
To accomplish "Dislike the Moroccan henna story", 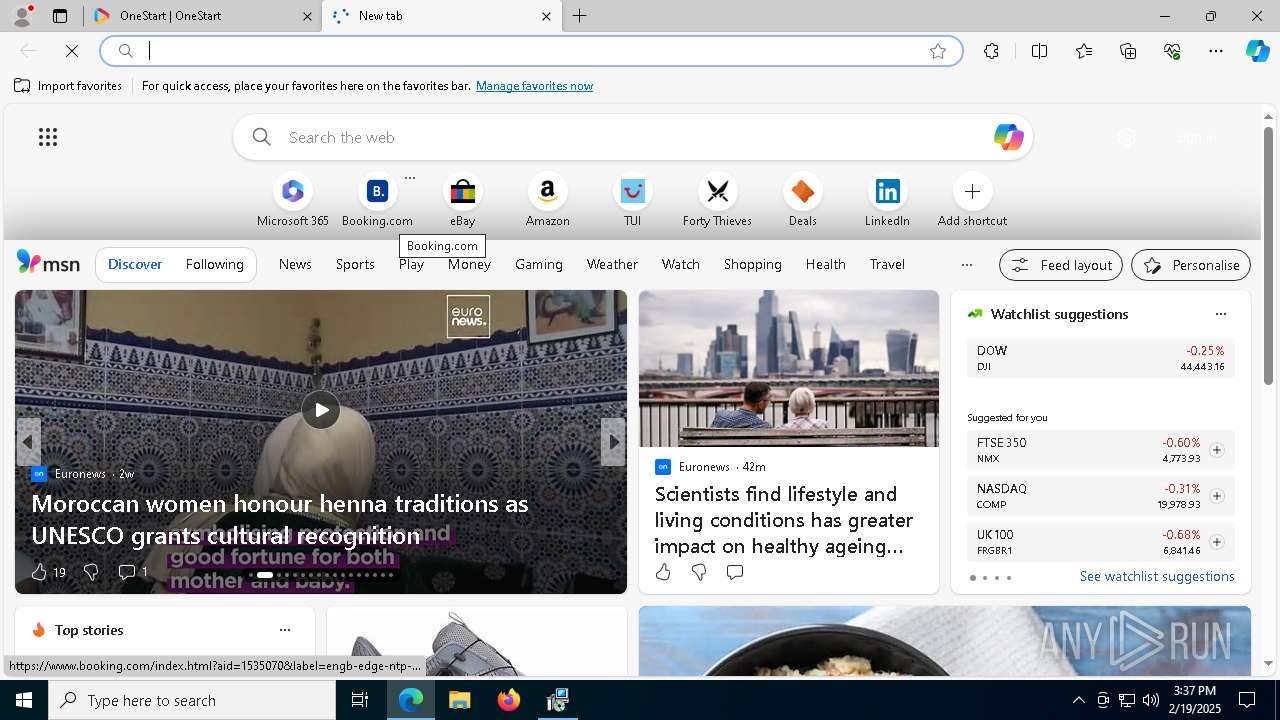I will 91,572.
